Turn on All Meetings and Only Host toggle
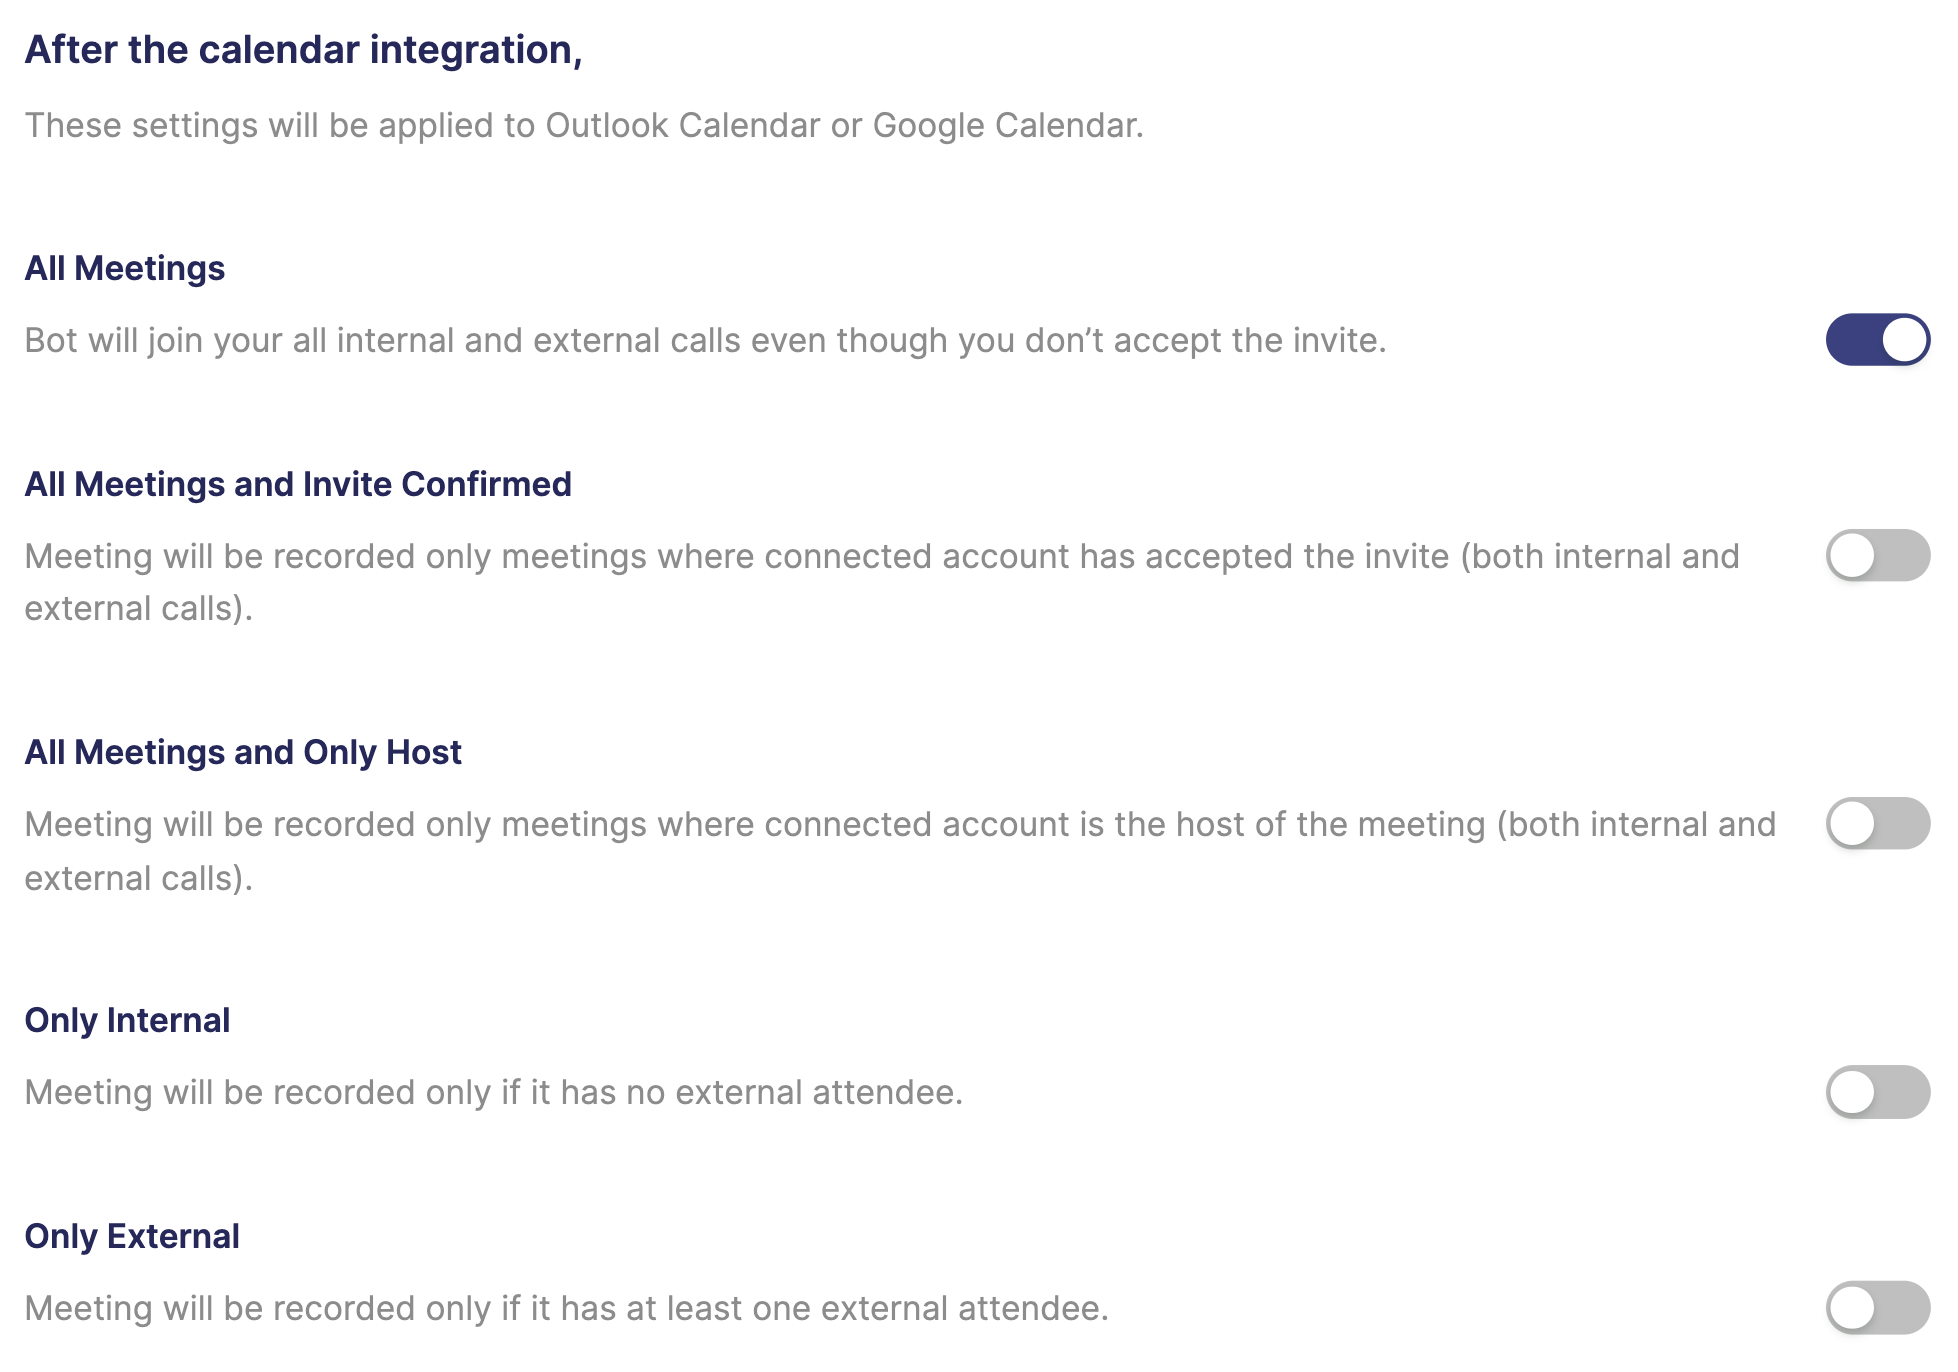Image resolution: width=1958 pixels, height=1372 pixels. (1877, 824)
